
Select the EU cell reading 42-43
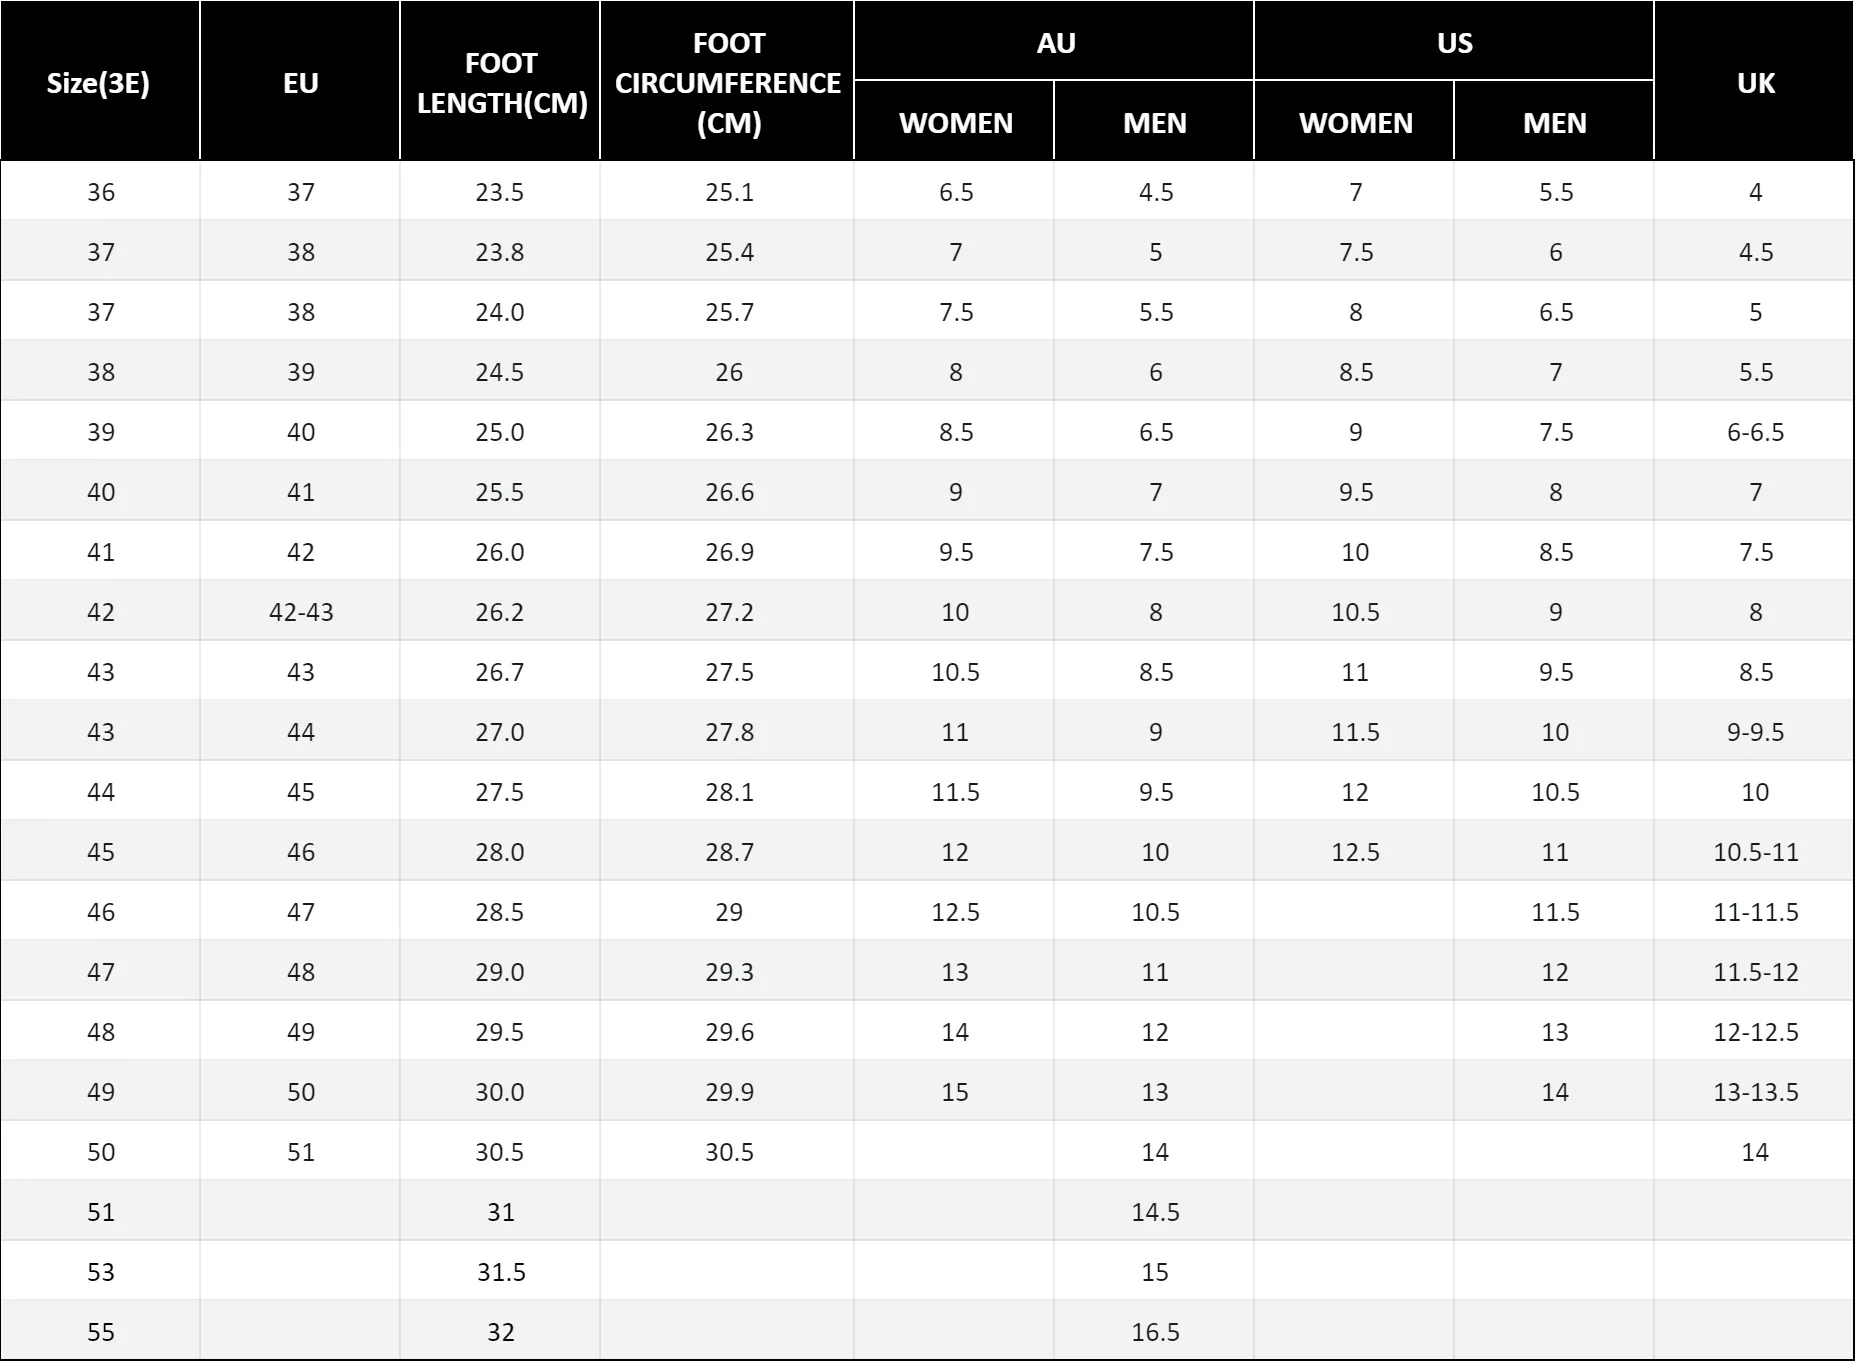[301, 612]
